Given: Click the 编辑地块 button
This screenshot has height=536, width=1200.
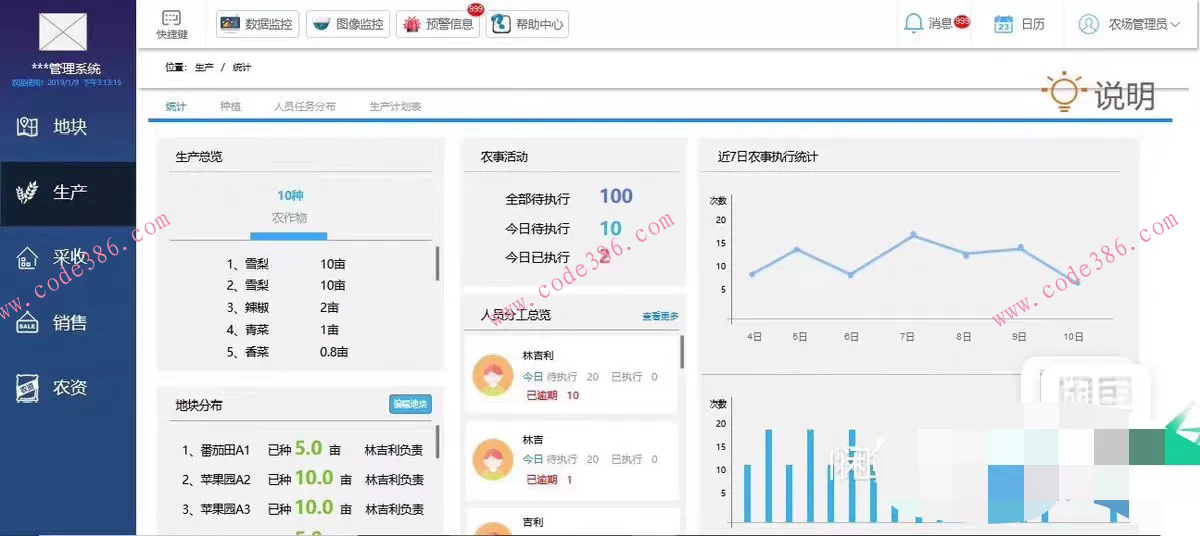Looking at the screenshot, I should (x=410, y=404).
